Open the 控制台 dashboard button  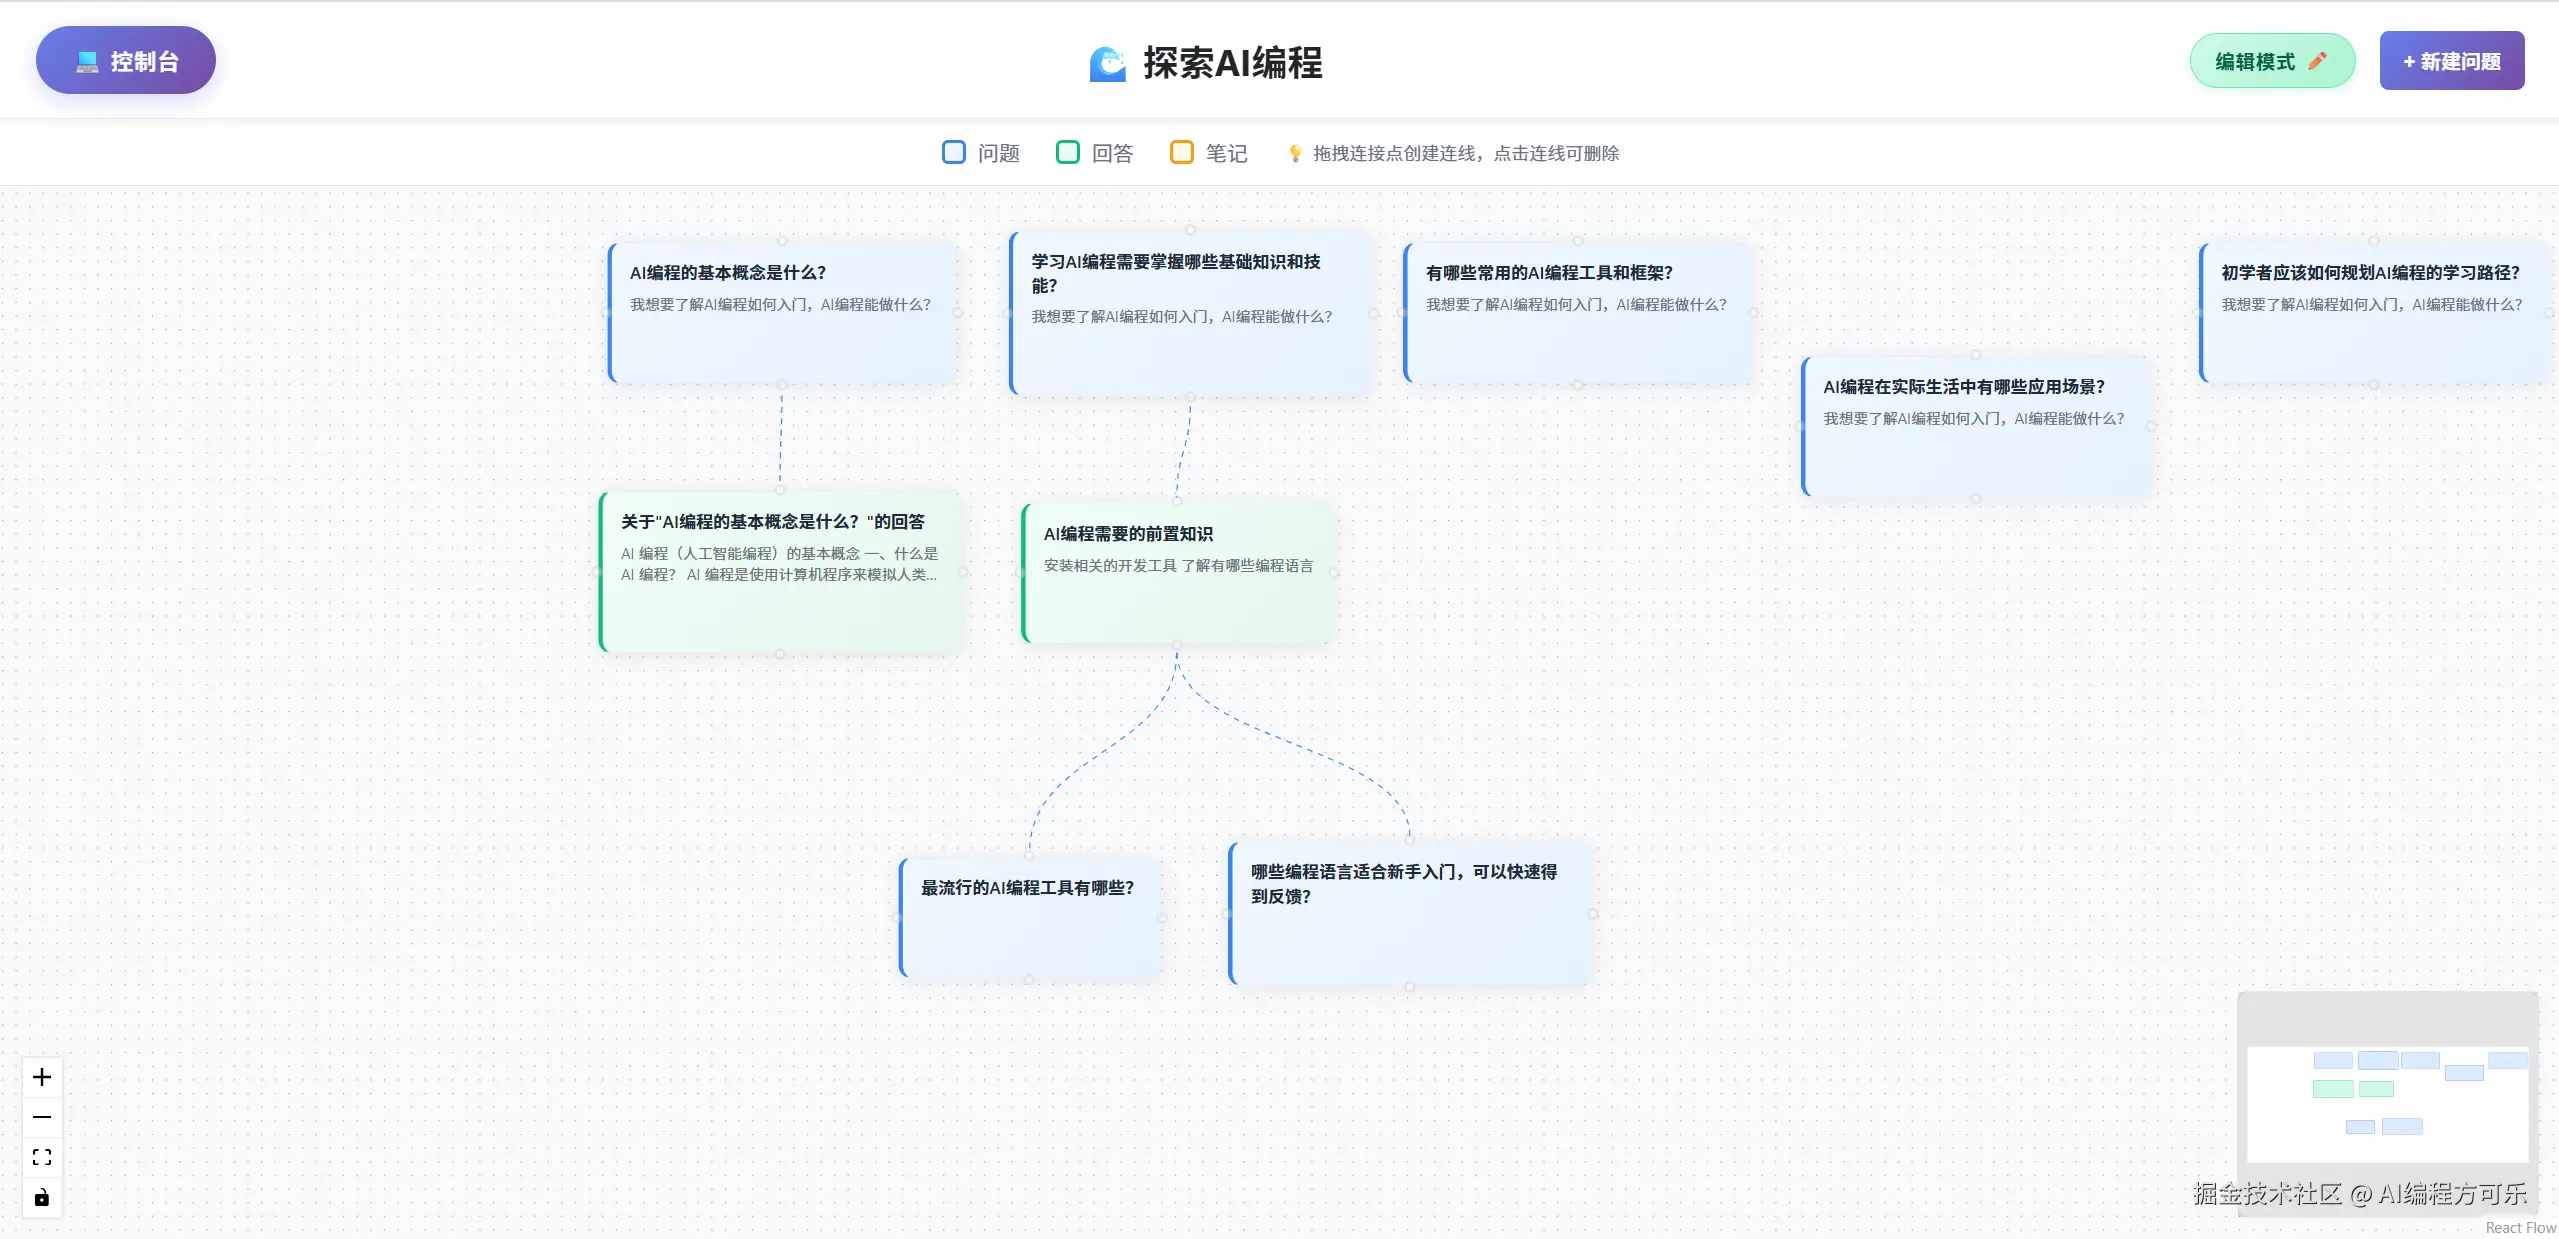[x=126, y=61]
